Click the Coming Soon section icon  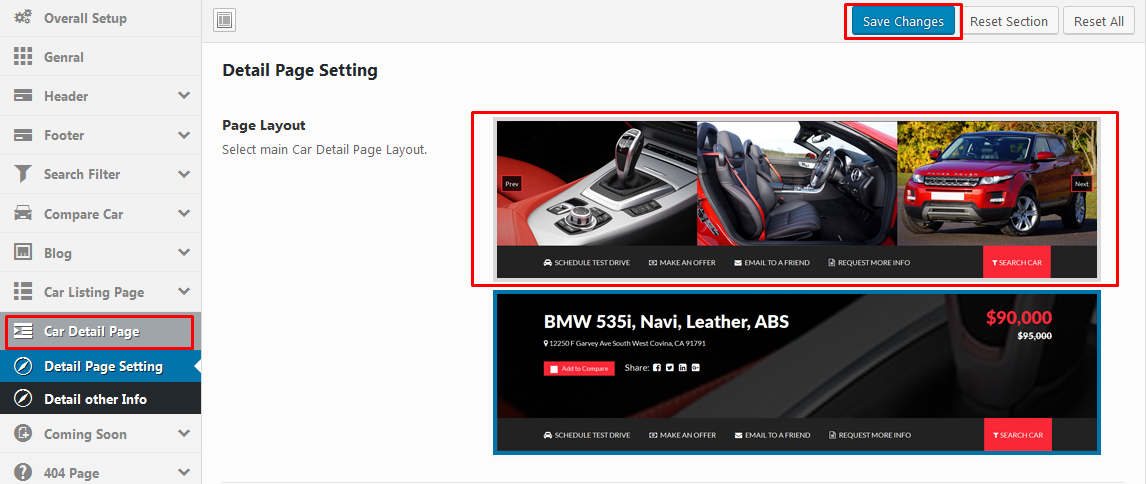pyautogui.click(x=23, y=434)
